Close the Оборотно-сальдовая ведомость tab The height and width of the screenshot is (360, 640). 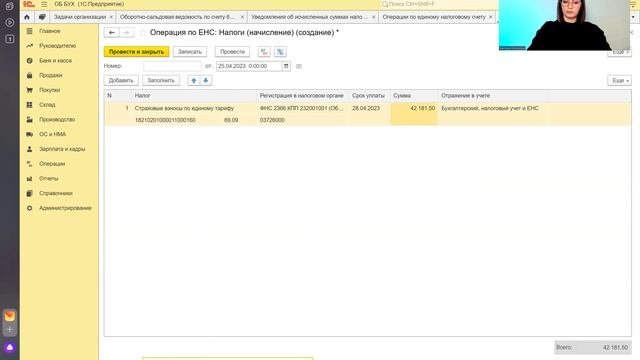pyautogui.click(x=242, y=17)
